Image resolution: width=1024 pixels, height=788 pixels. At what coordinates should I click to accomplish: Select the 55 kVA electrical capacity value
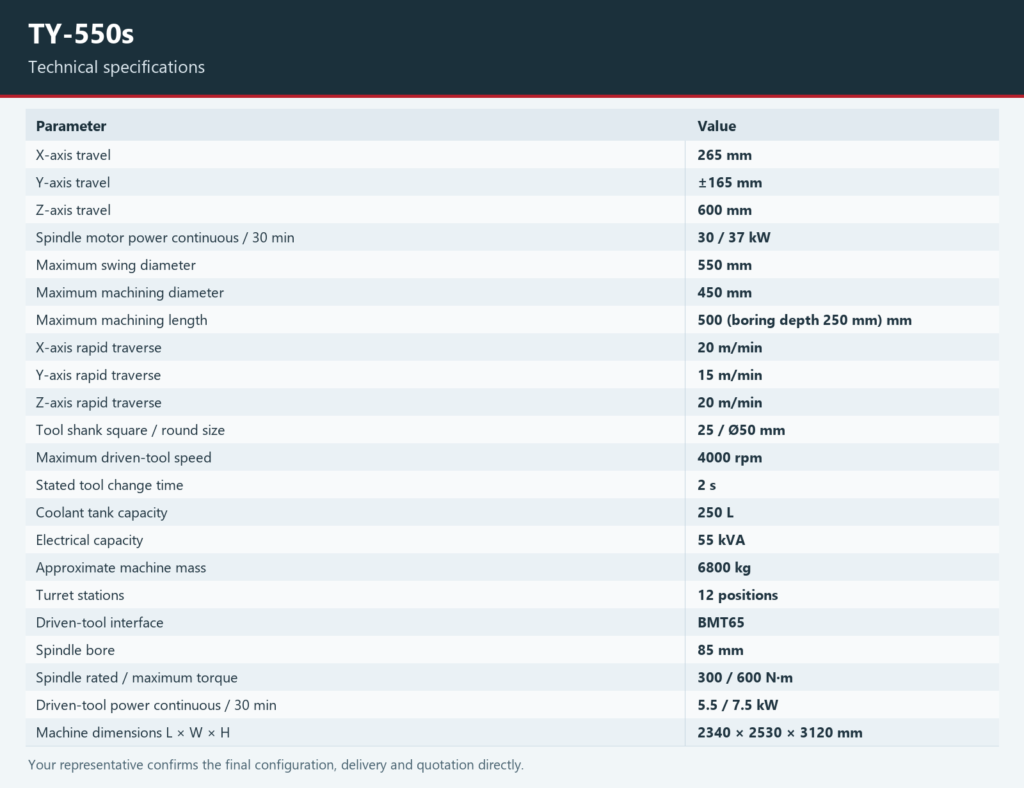coord(721,540)
